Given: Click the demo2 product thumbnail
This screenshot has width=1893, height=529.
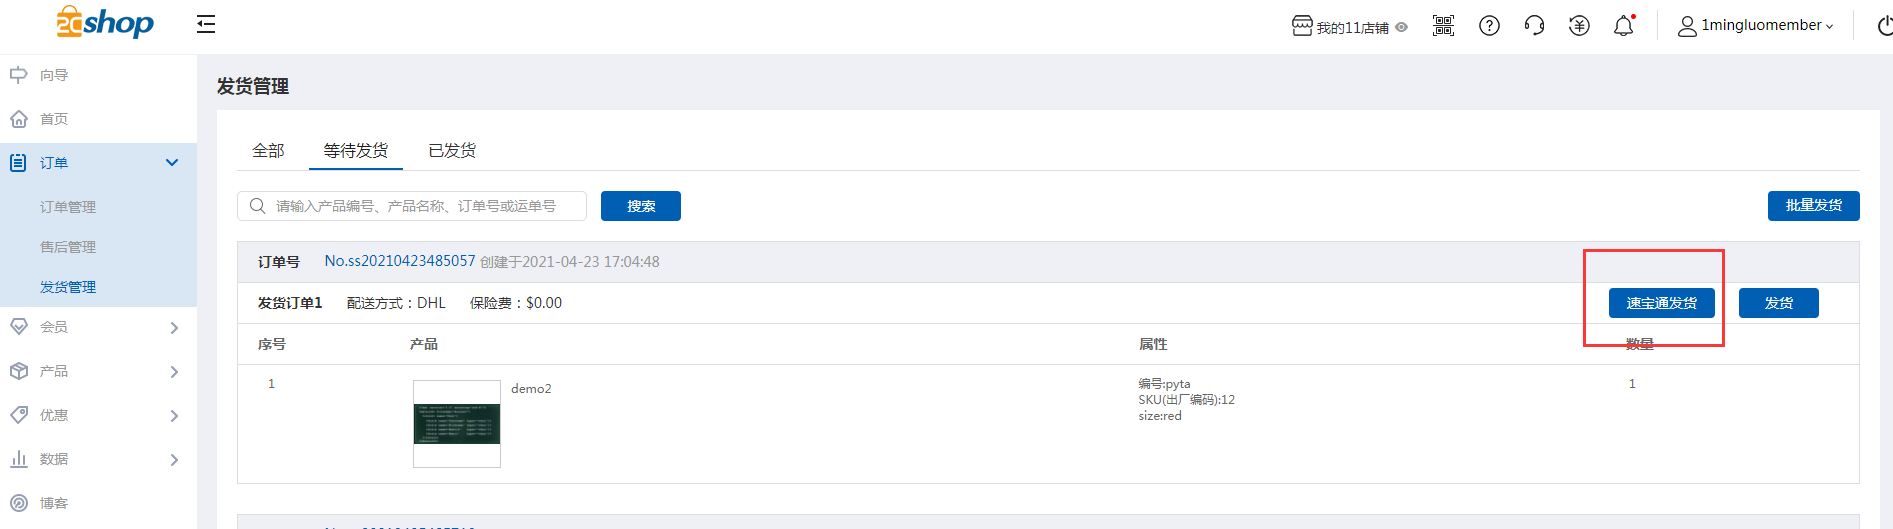Looking at the screenshot, I should click(x=457, y=424).
